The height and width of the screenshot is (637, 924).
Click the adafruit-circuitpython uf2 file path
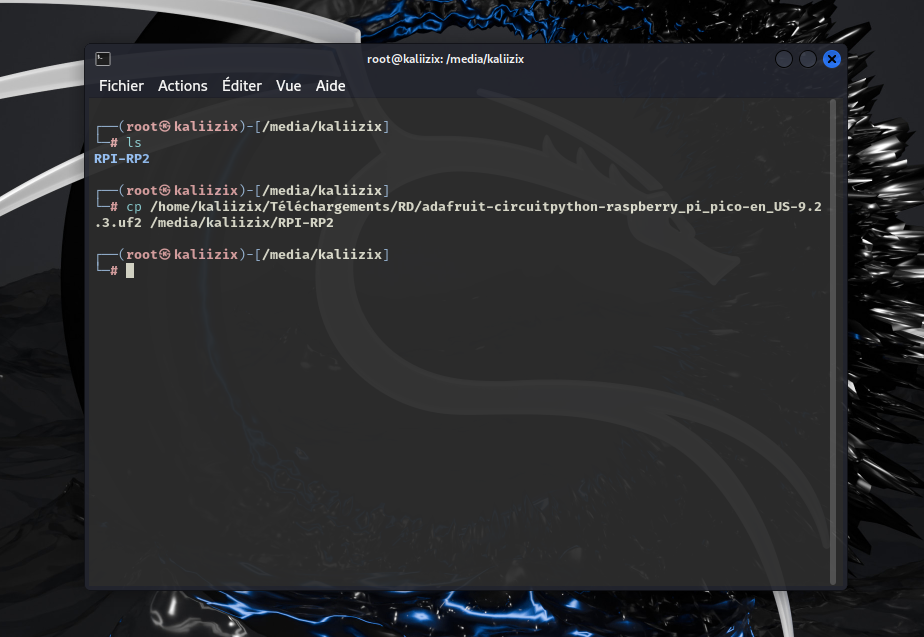point(458,214)
